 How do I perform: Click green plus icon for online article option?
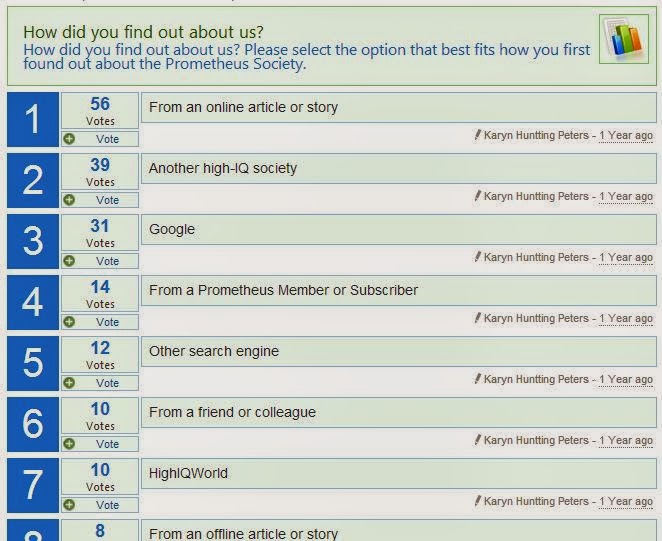coord(69,139)
